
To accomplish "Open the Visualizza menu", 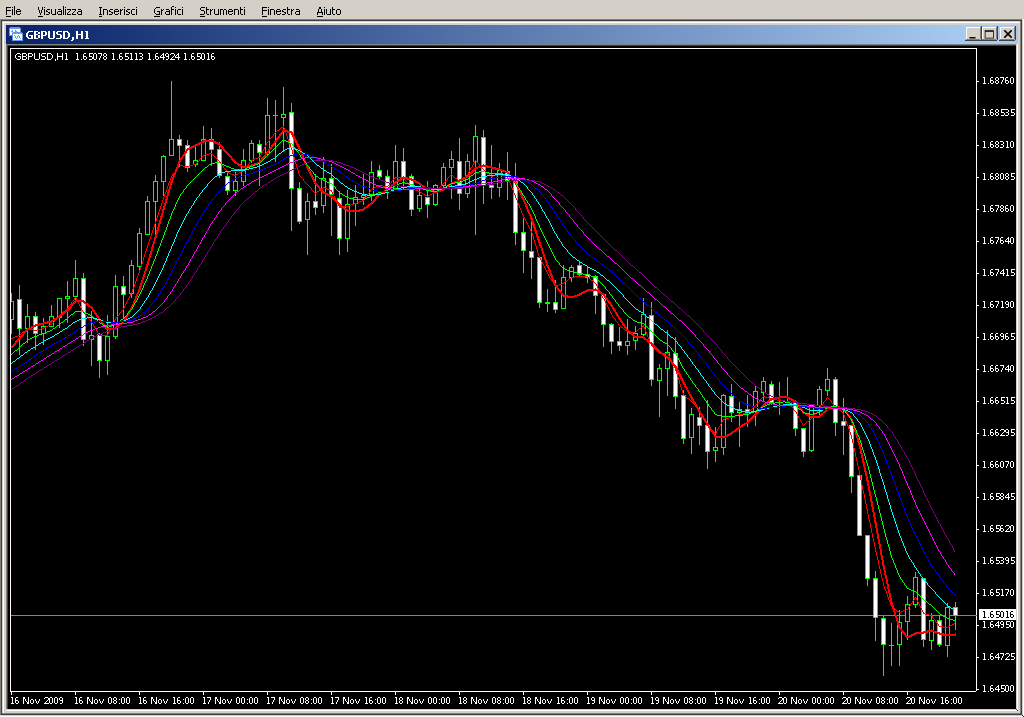I will [59, 11].
